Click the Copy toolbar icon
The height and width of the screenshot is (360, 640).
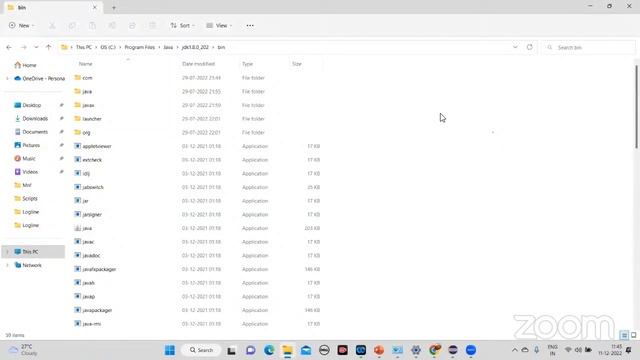tap(72, 26)
